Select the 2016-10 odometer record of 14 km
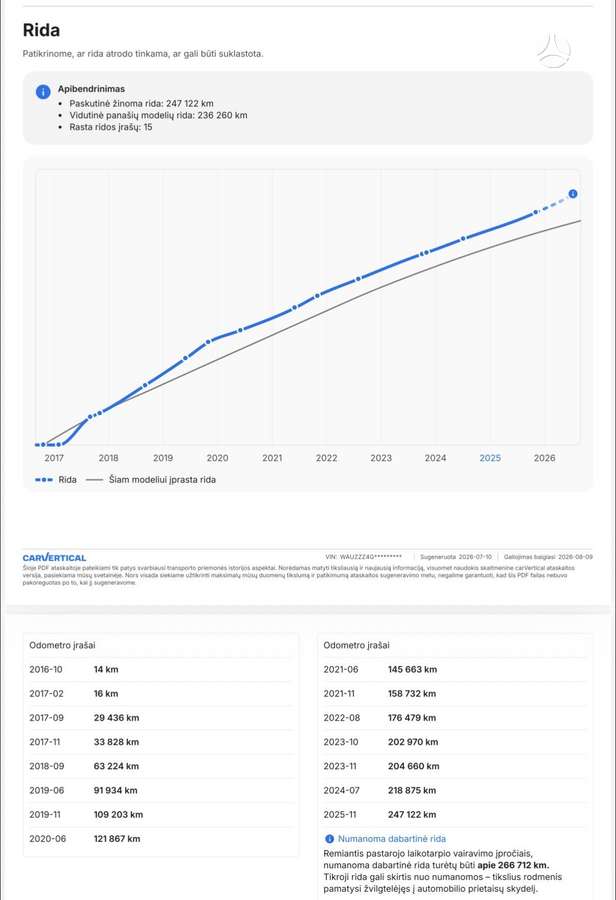Viewport: 616px width, 900px height. (x=161, y=669)
